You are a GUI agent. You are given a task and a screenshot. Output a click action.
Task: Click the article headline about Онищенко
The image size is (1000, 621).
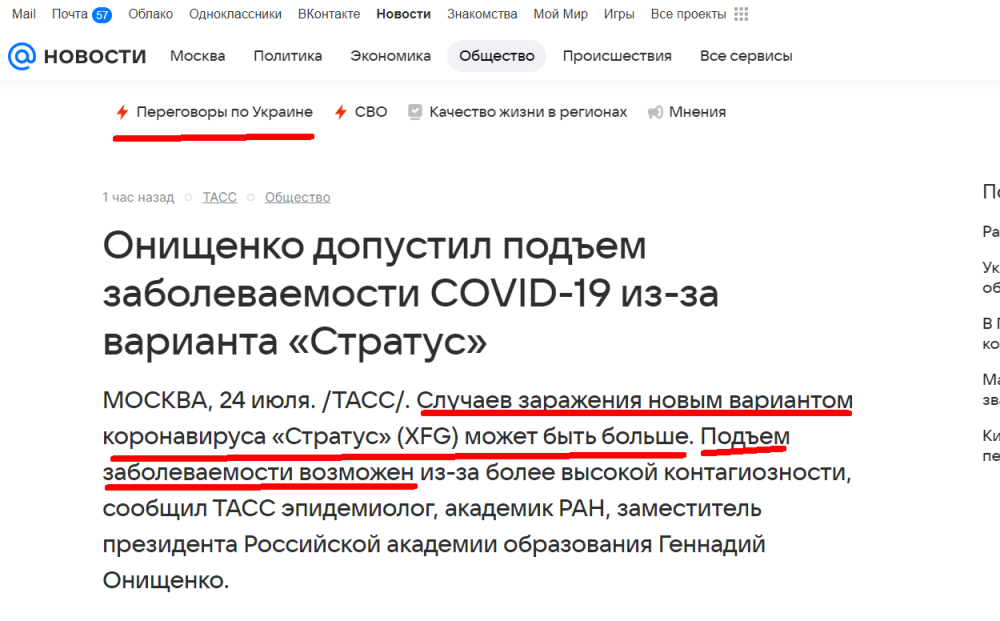[411, 294]
